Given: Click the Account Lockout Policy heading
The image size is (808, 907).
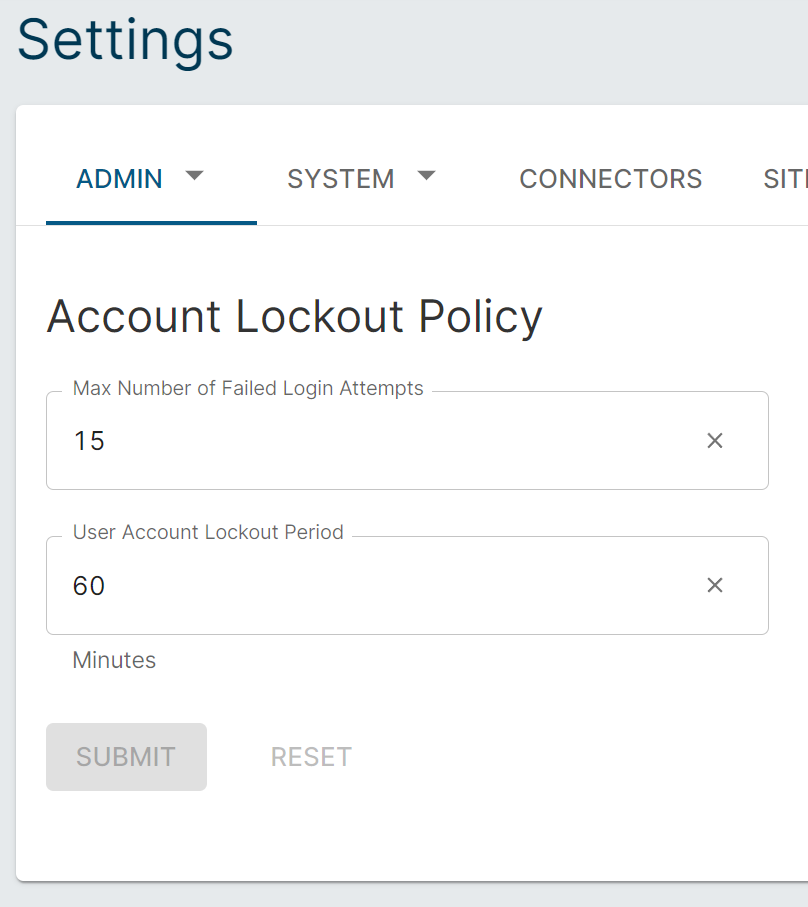Looking at the screenshot, I should [x=294, y=317].
